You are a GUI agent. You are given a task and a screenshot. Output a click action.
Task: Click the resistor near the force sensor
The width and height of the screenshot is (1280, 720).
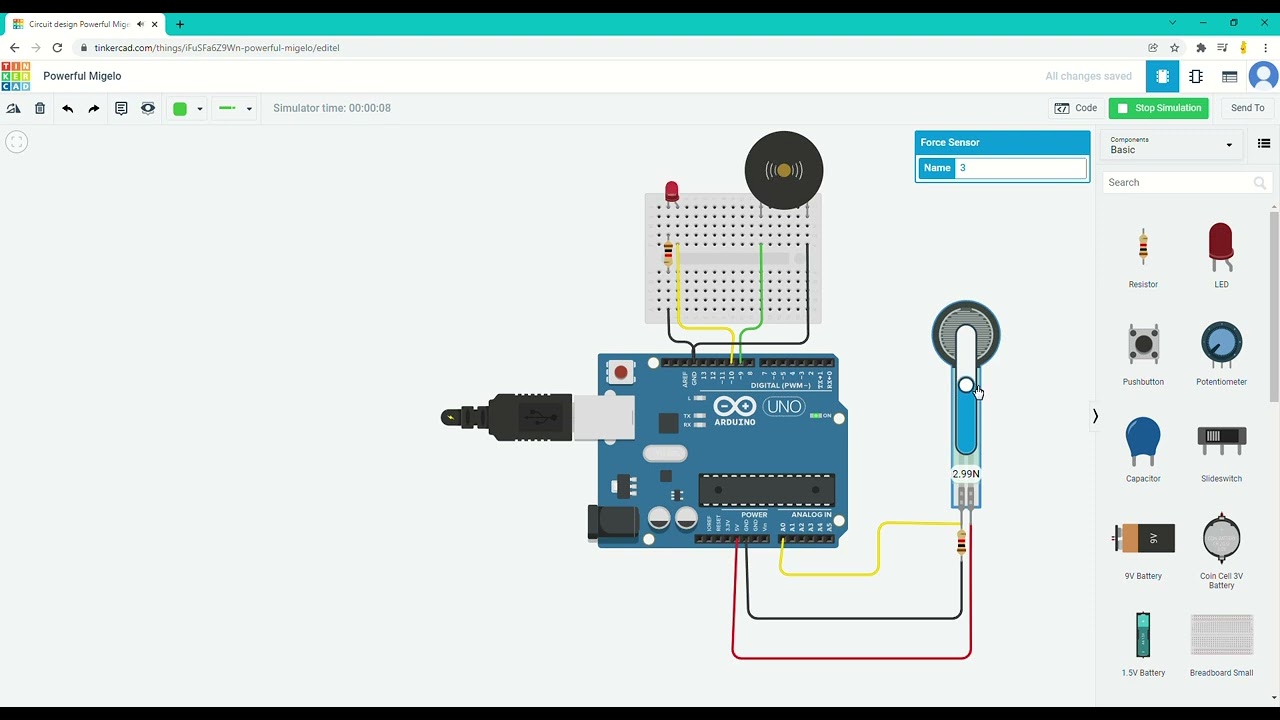click(962, 543)
